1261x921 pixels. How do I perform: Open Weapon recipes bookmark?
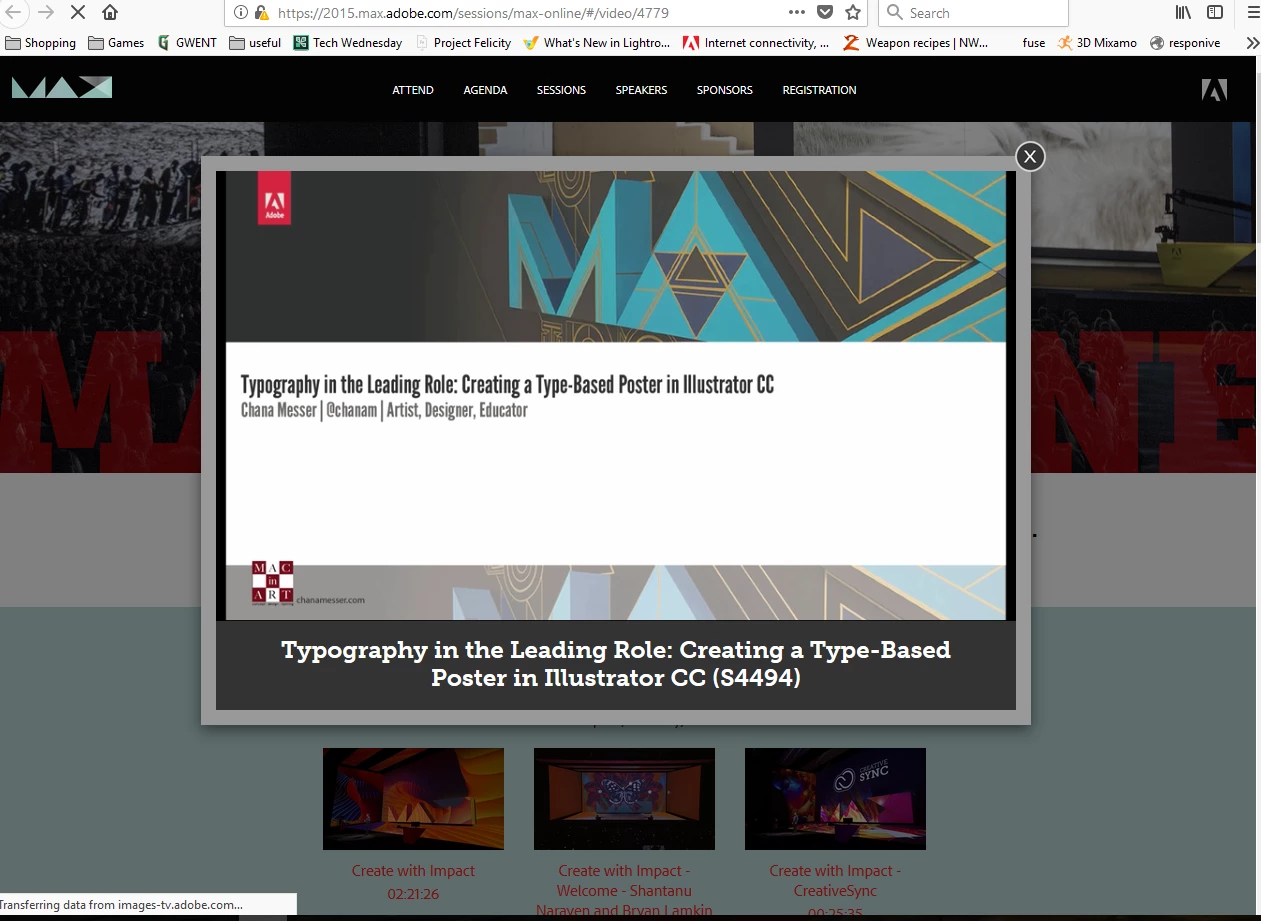916,43
